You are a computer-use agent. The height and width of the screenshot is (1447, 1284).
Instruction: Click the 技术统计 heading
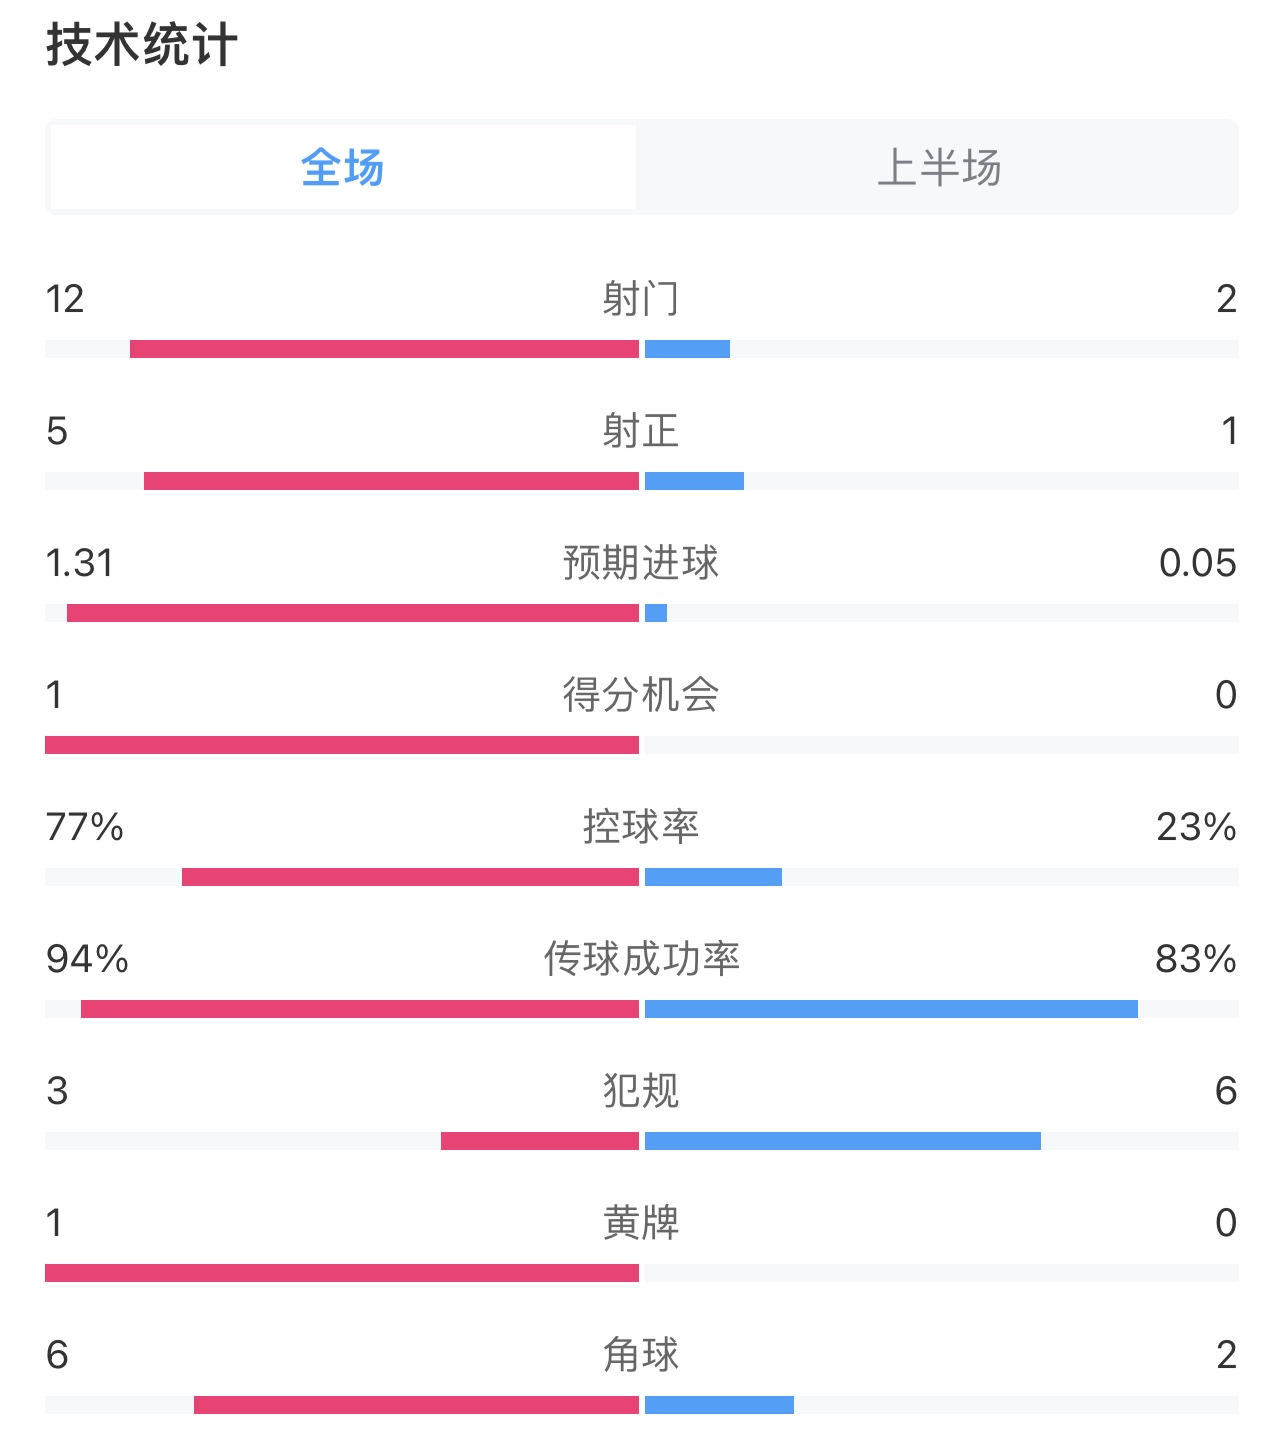point(141,46)
